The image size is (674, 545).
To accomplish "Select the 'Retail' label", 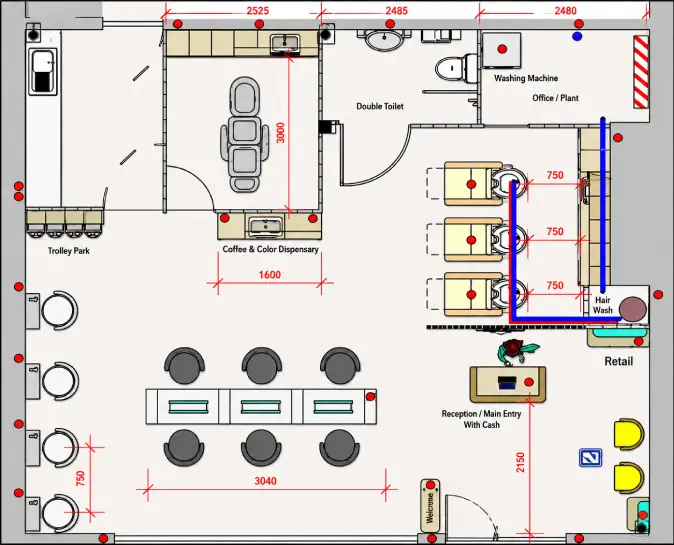I will pyautogui.click(x=619, y=361).
